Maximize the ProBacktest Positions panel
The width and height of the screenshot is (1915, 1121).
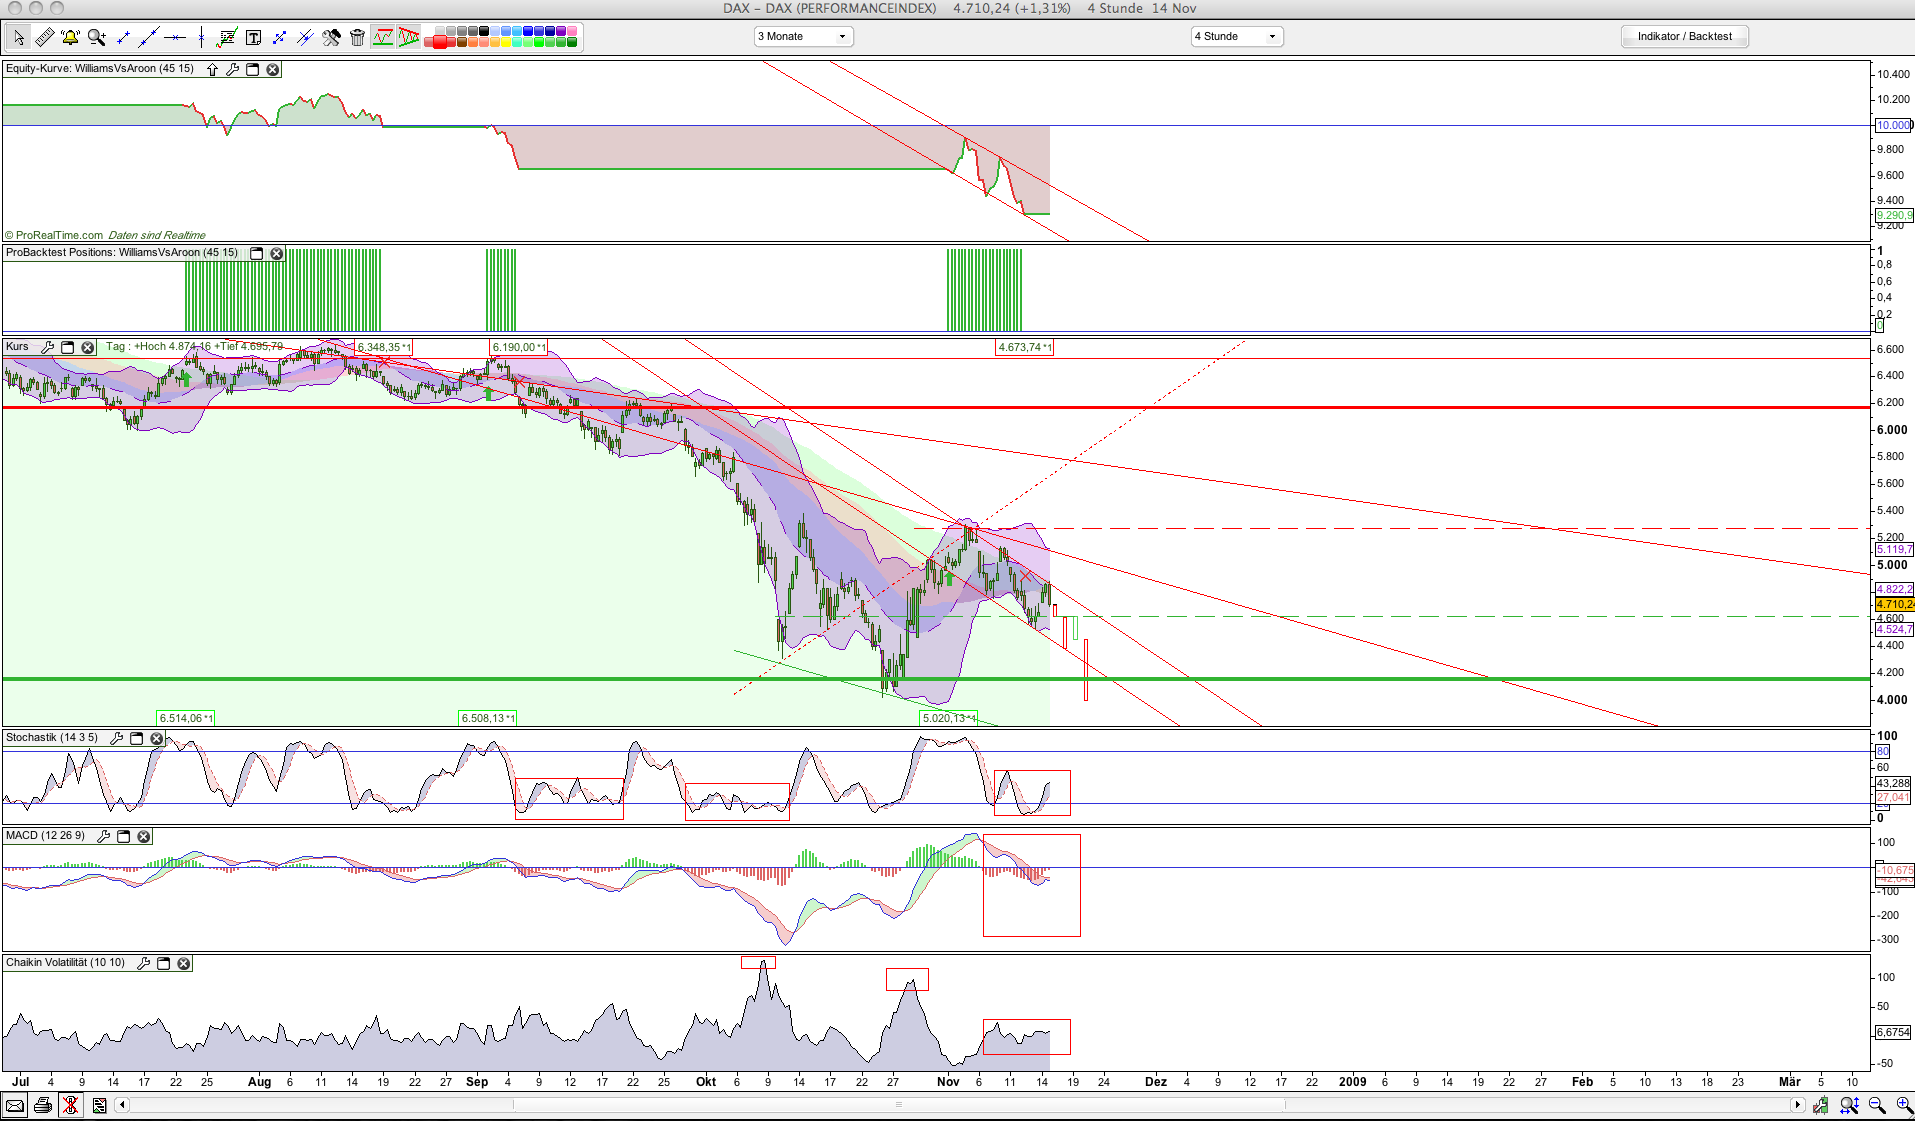point(256,253)
